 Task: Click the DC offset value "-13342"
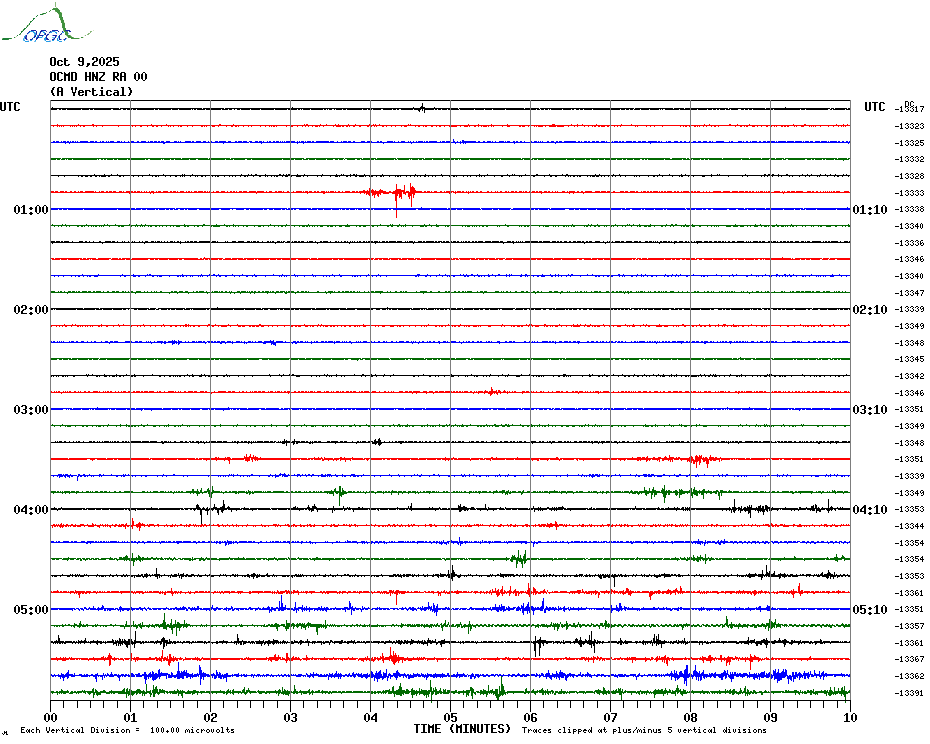[910, 376]
